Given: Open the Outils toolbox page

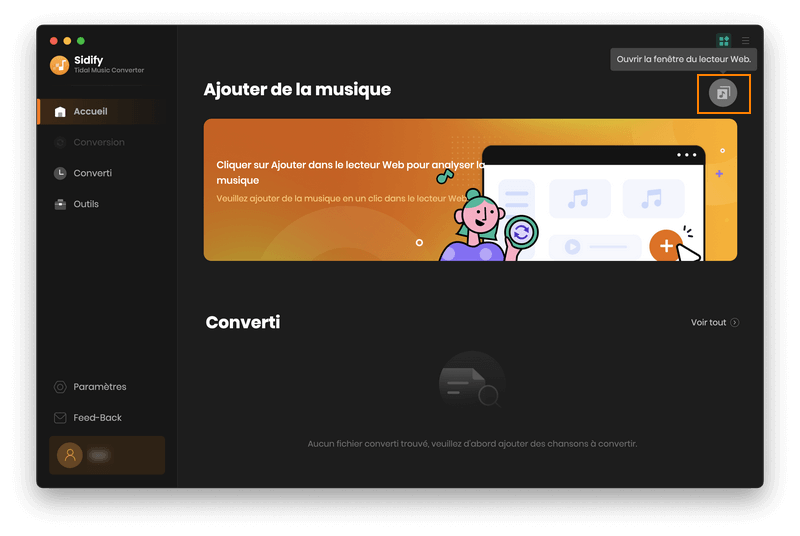Looking at the screenshot, I should pyautogui.click(x=86, y=204).
